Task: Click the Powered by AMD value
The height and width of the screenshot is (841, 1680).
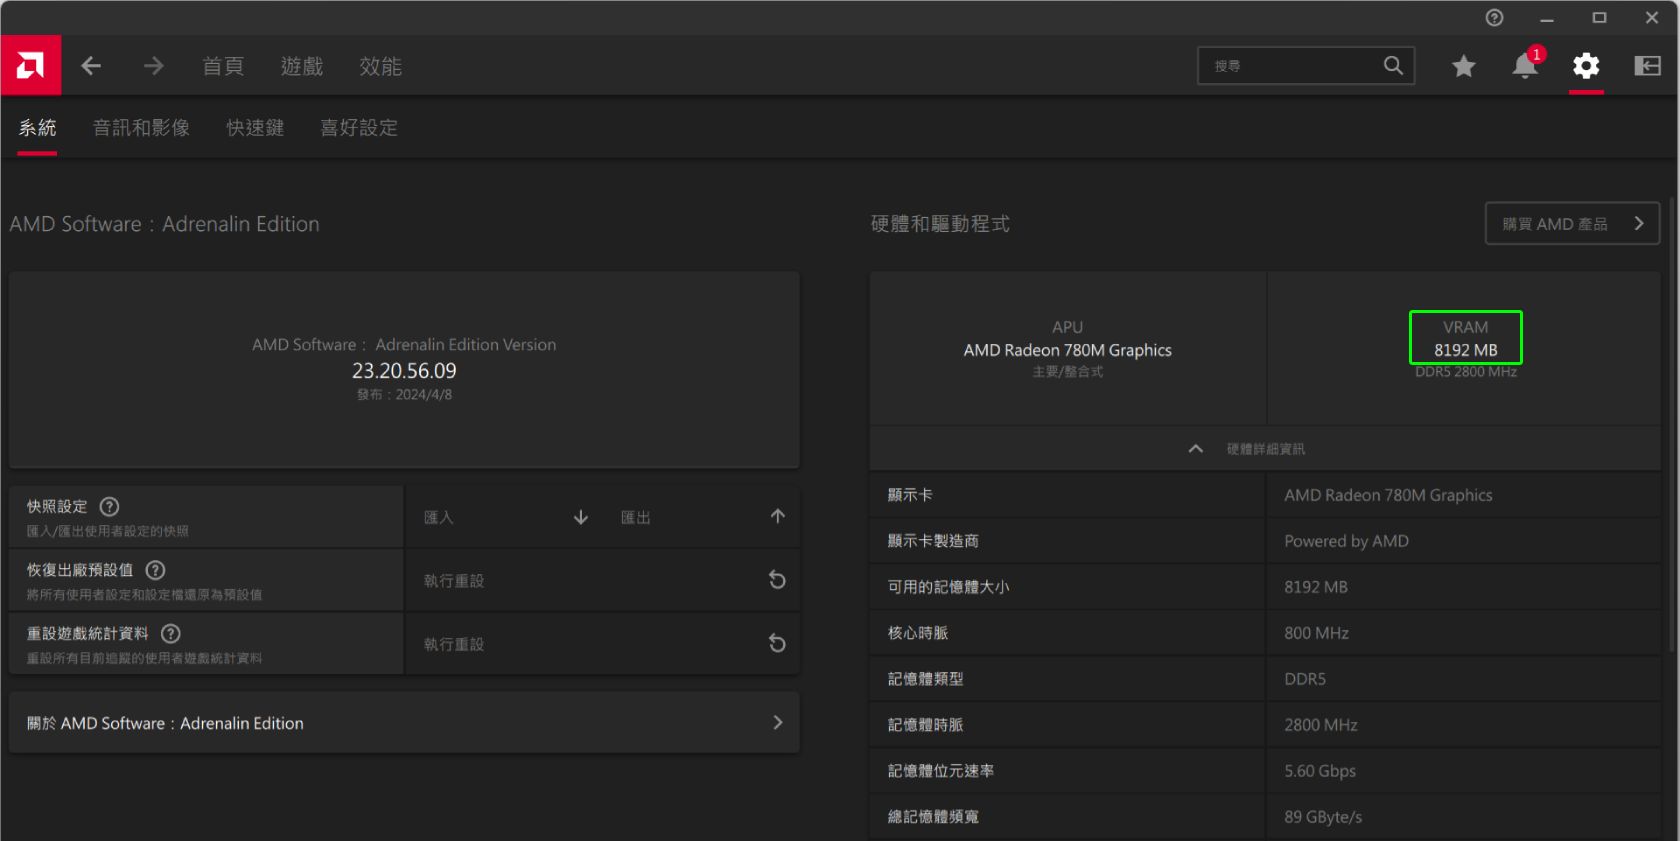Action: pyautogui.click(x=1346, y=541)
